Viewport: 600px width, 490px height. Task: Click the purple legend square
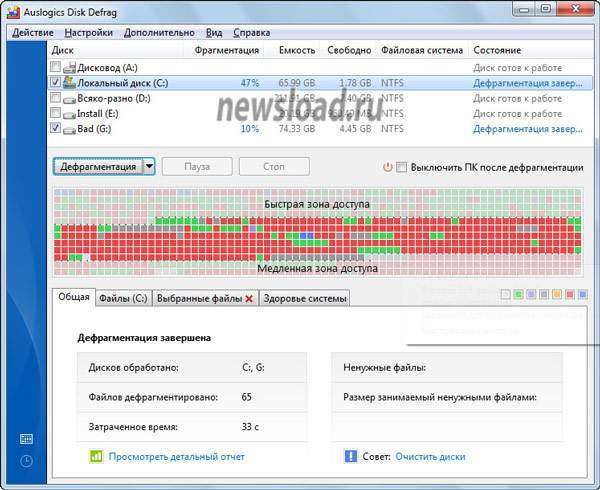(531, 294)
